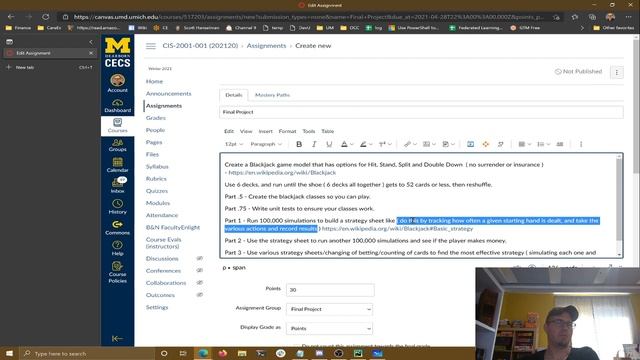Viewport: 640px width, 360px height.
Task: Open the assignment options kebab menu
Action: 617,72
